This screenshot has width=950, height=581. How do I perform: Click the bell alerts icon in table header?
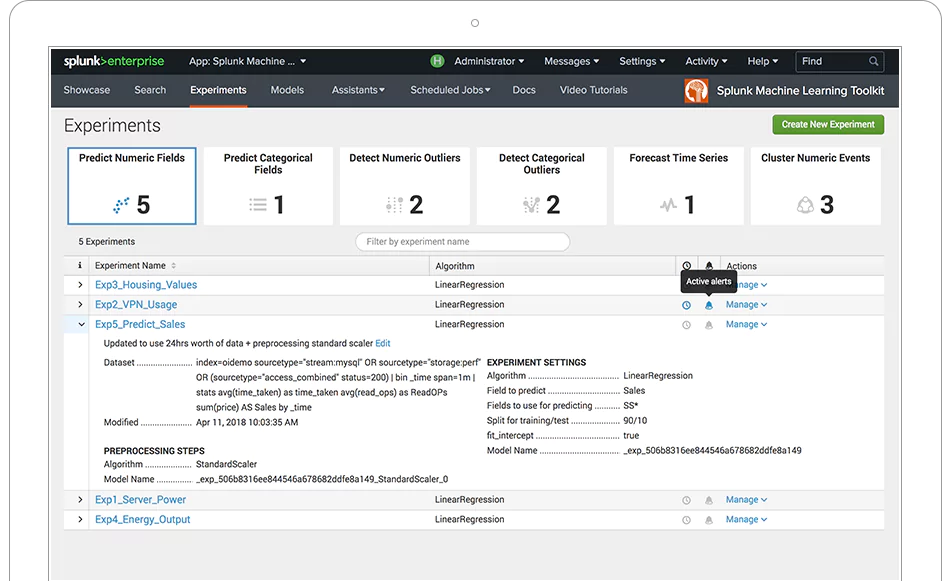click(x=709, y=266)
